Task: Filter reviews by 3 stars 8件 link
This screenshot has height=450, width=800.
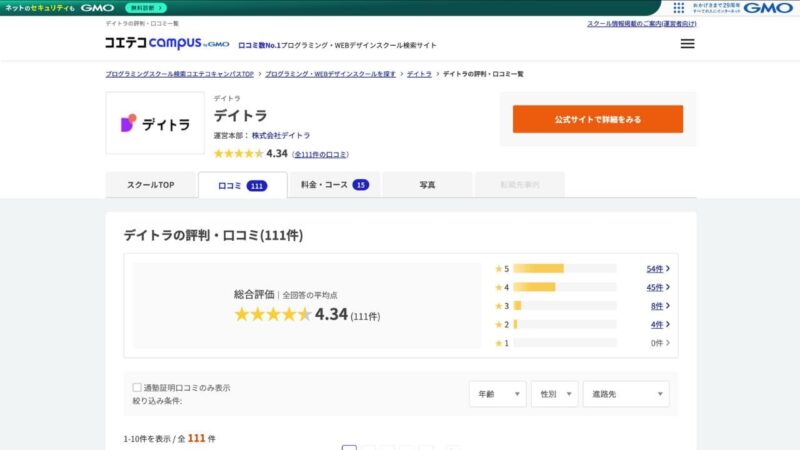Action: pos(657,306)
